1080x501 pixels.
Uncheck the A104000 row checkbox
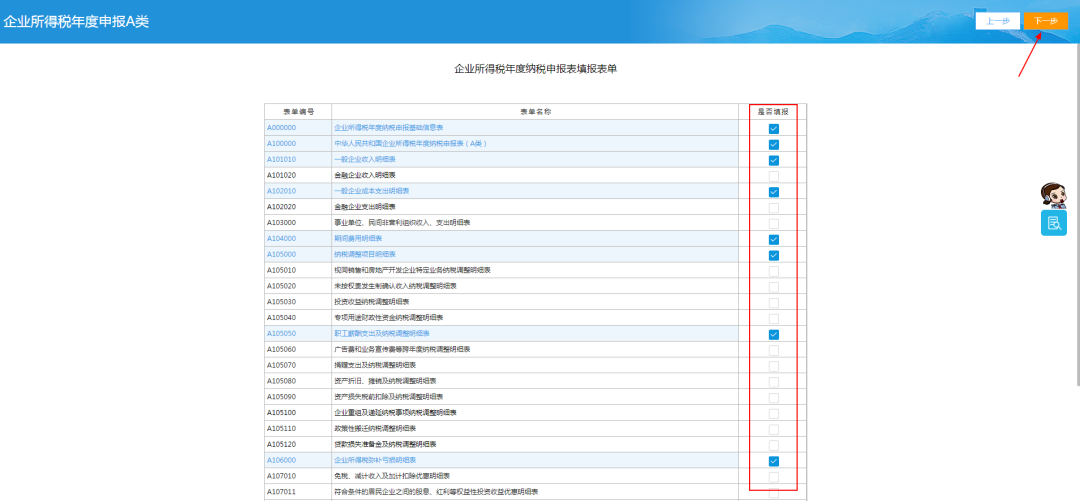click(x=773, y=239)
